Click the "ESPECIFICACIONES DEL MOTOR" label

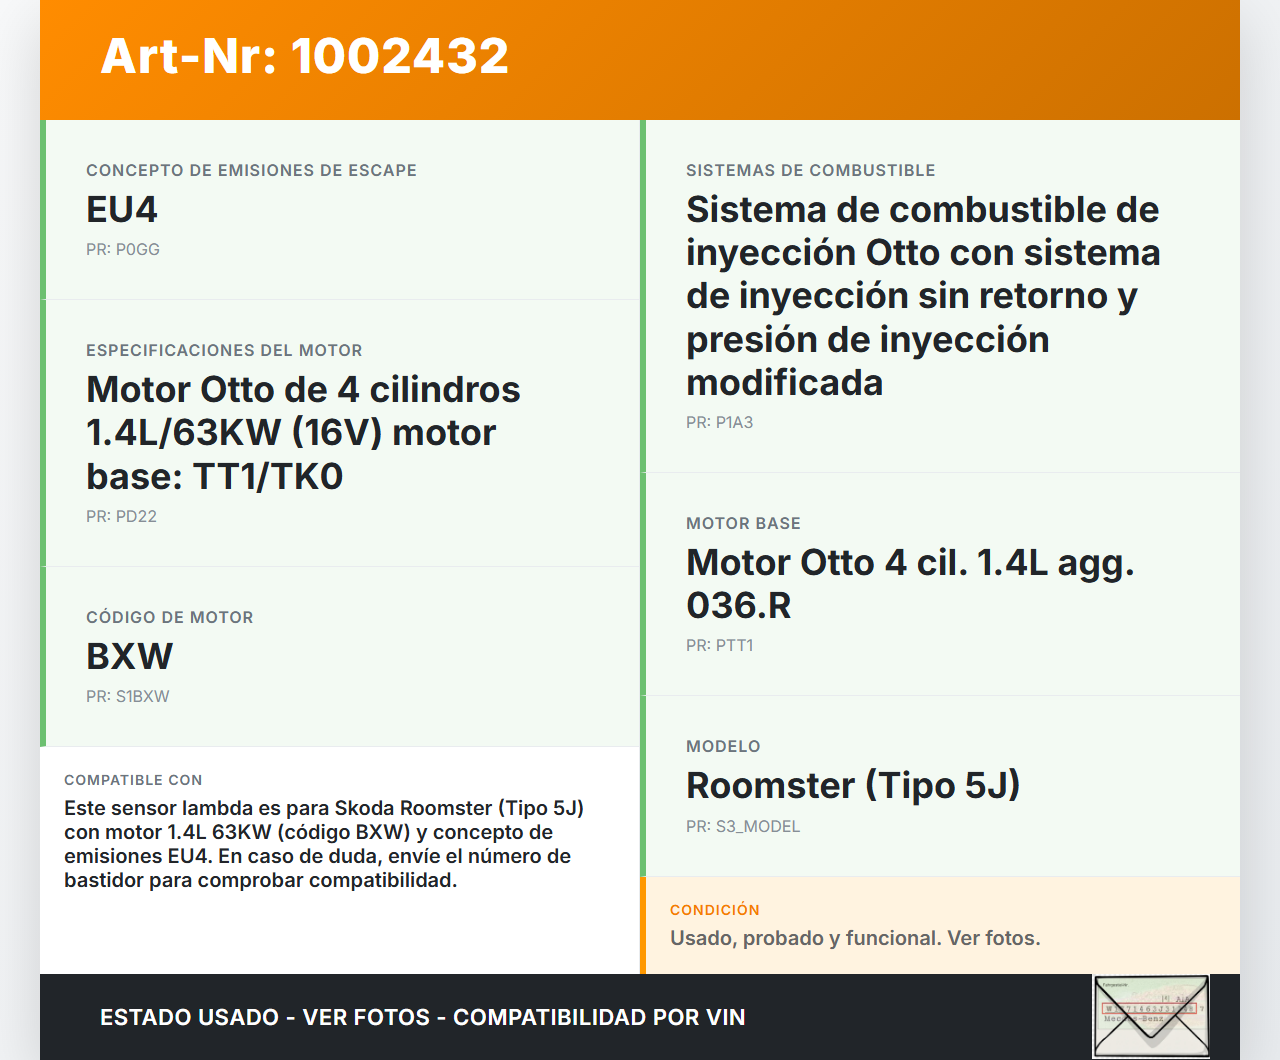pos(224,350)
